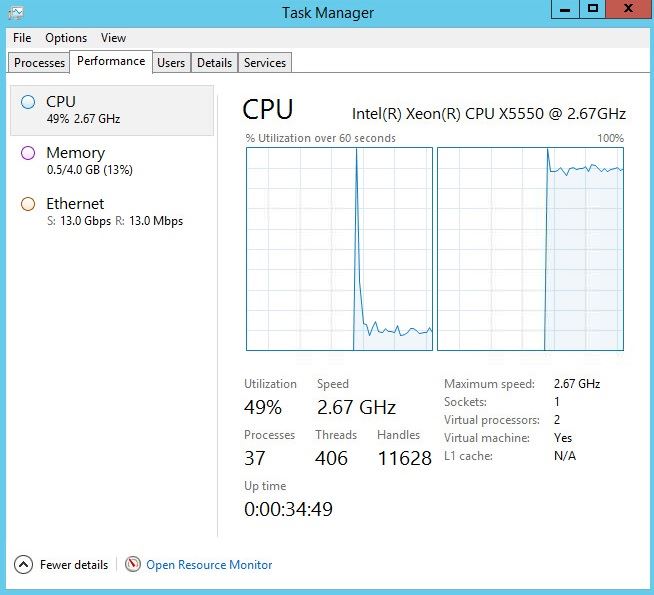This screenshot has height=595, width=654.
Task: Click the Resource Monitor gauge icon
Action: [x=133, y=564]
